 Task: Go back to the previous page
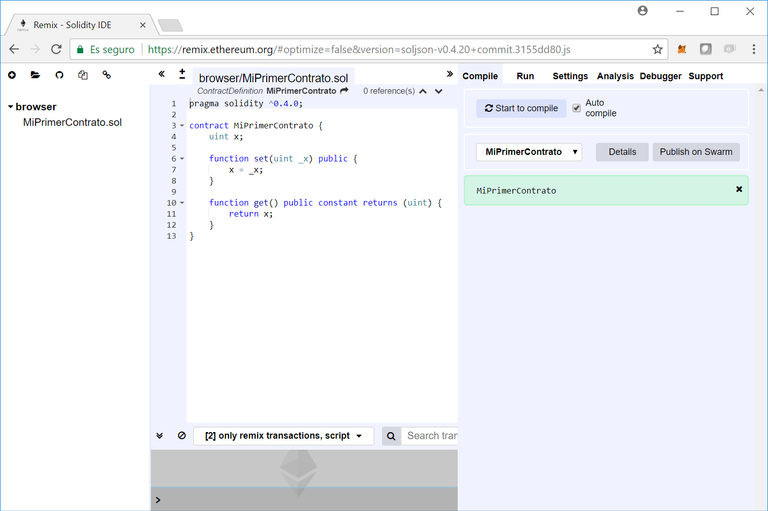[14, 49]
